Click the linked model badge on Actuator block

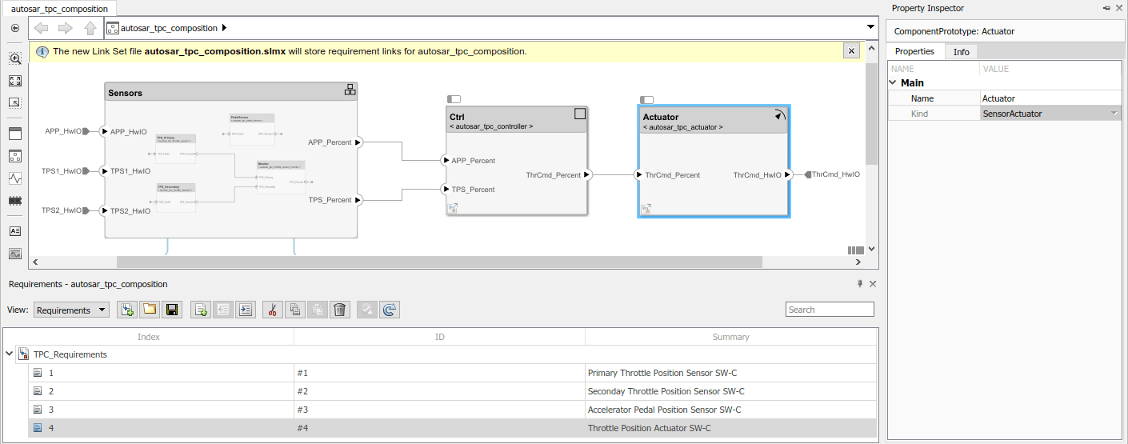pyautogui.click(x=646, y=209)
